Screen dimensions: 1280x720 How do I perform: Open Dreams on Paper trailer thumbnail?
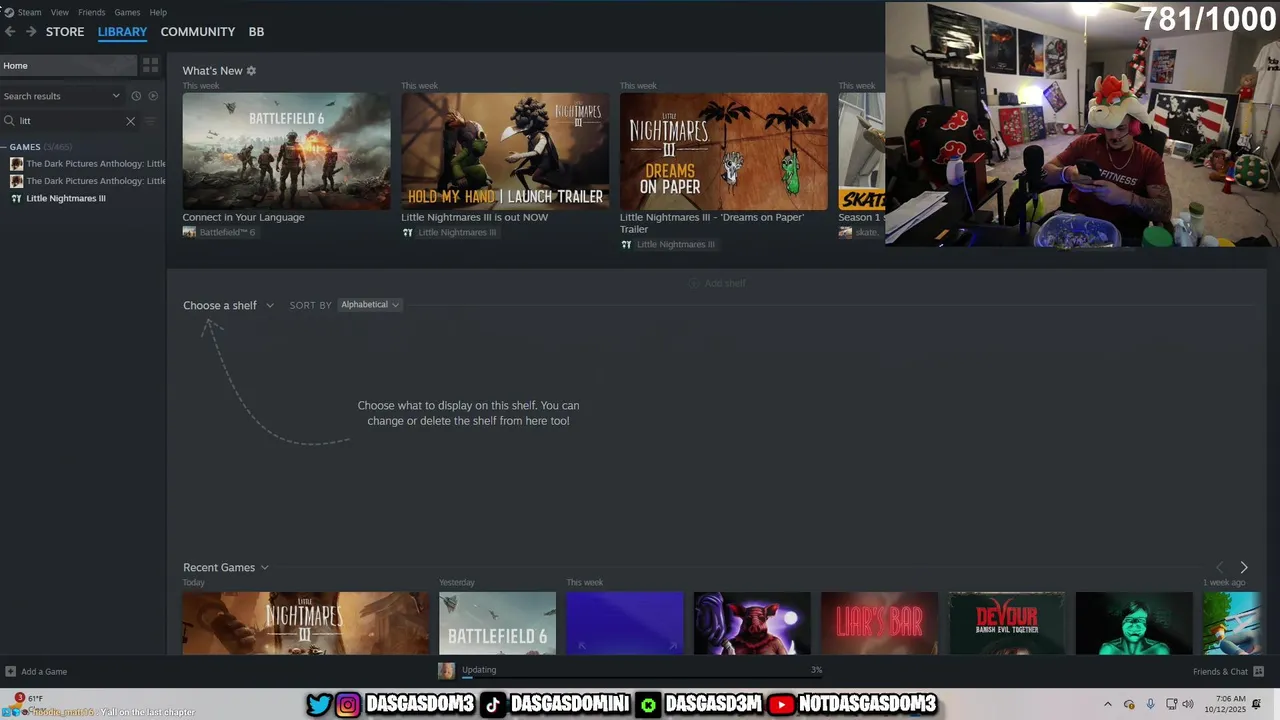pyautogui.click(x=724, y=151)
